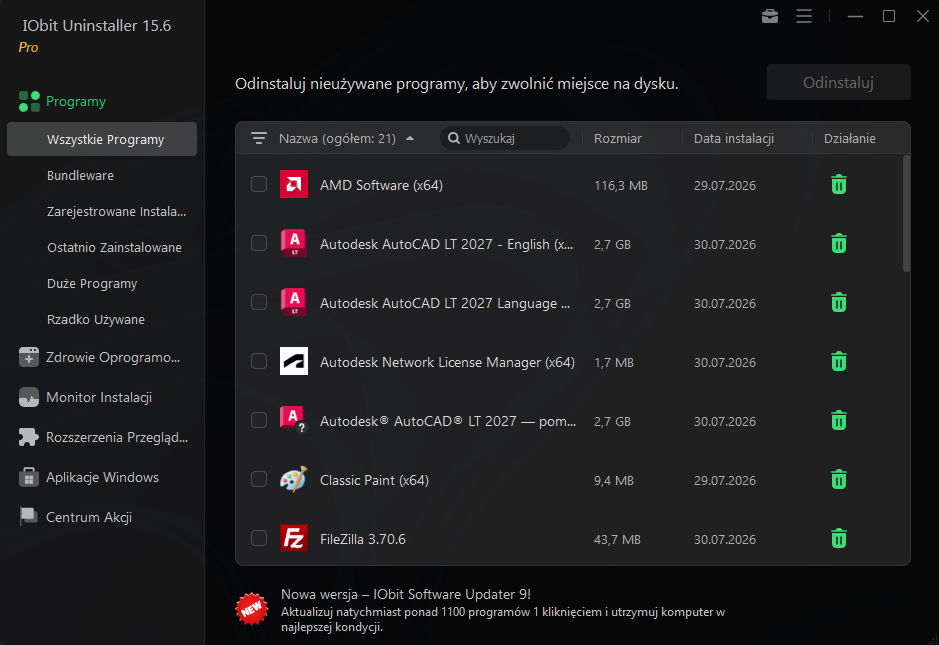Click the 43,7 MB size value
The image size is (939, 645).
[617, 540]
